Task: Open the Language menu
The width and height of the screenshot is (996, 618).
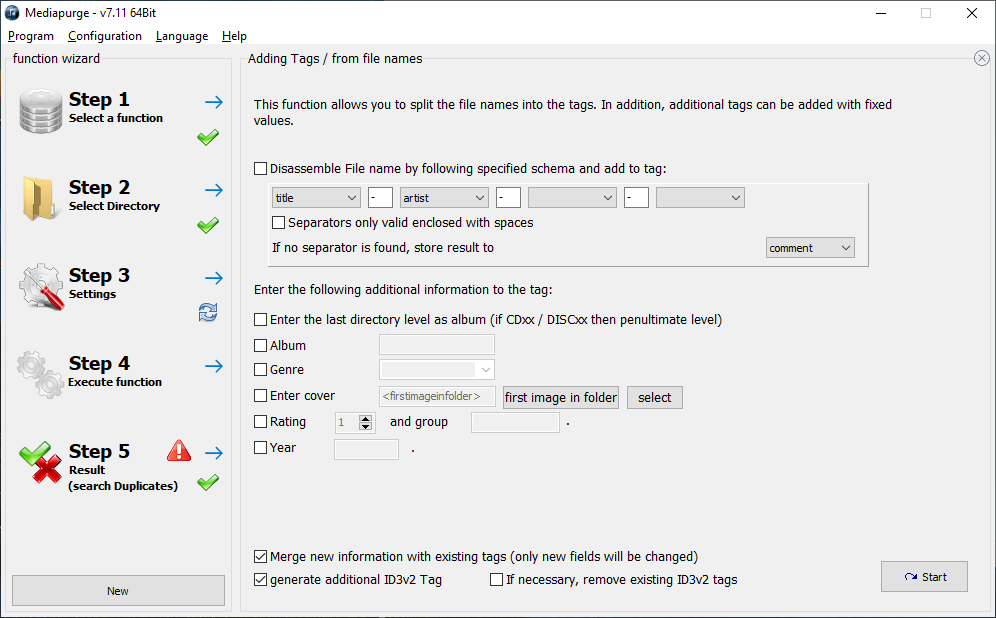Action: [x=182, y=36]
